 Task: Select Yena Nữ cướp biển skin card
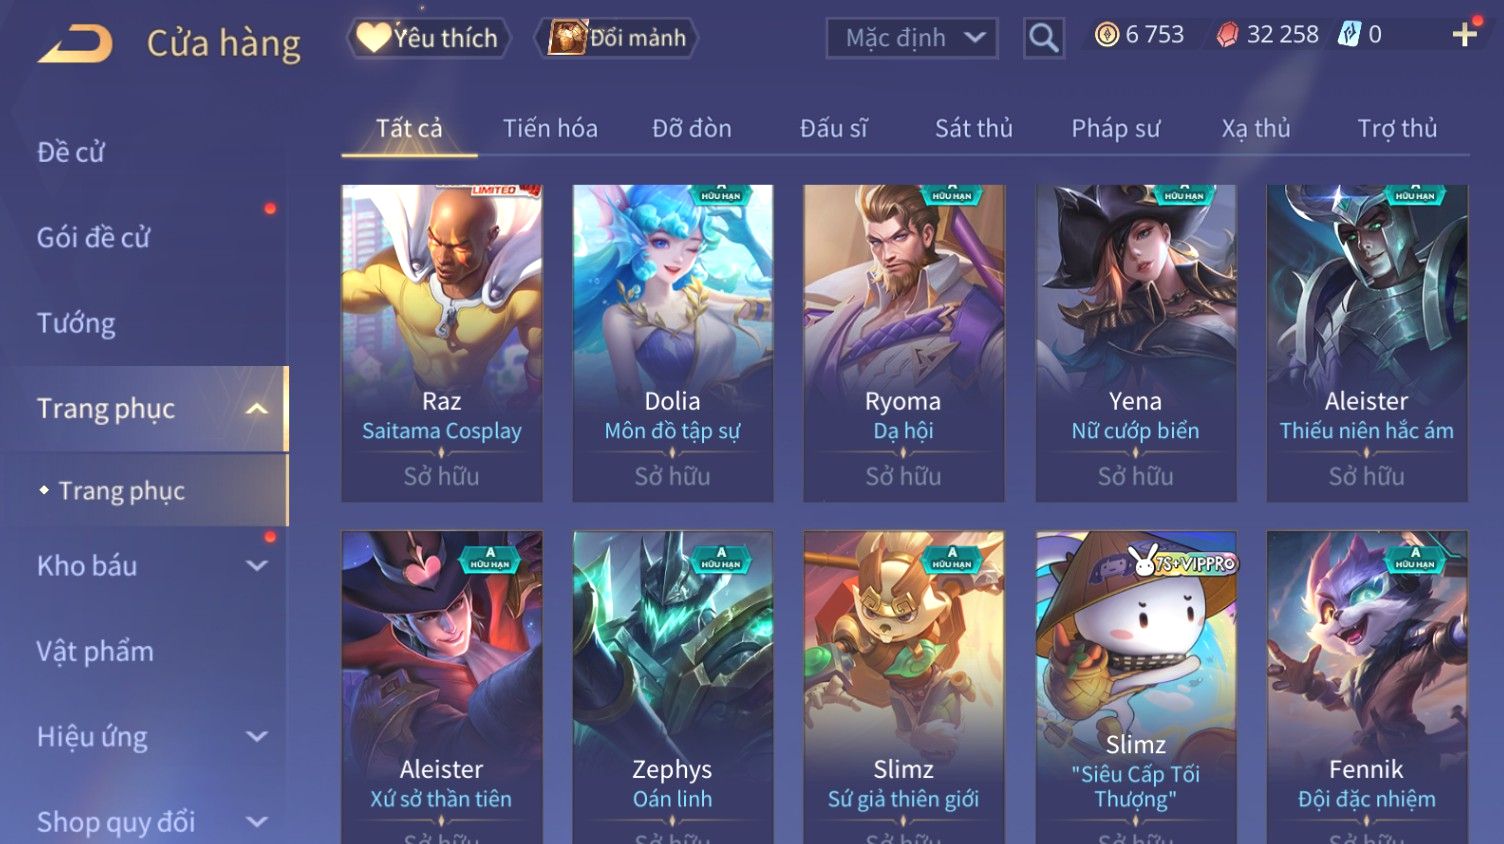coord(1135,343)
